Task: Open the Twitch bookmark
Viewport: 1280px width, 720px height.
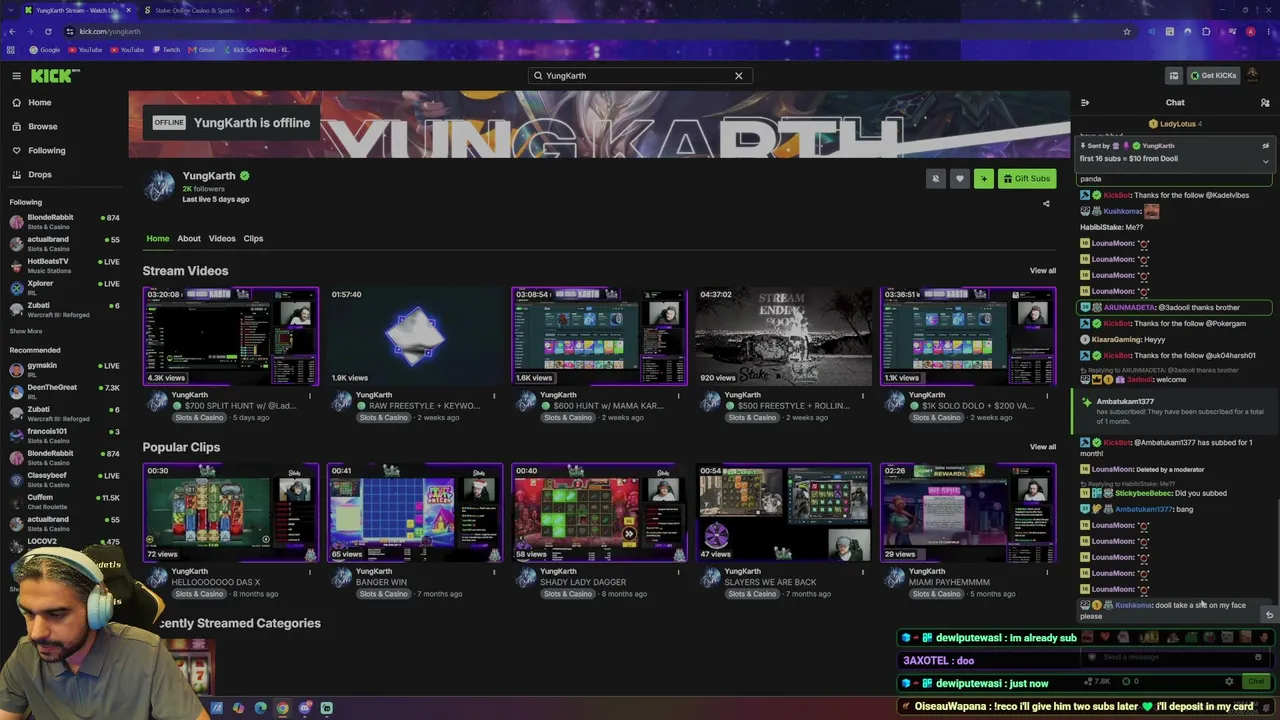Action: tap(166, 50)
